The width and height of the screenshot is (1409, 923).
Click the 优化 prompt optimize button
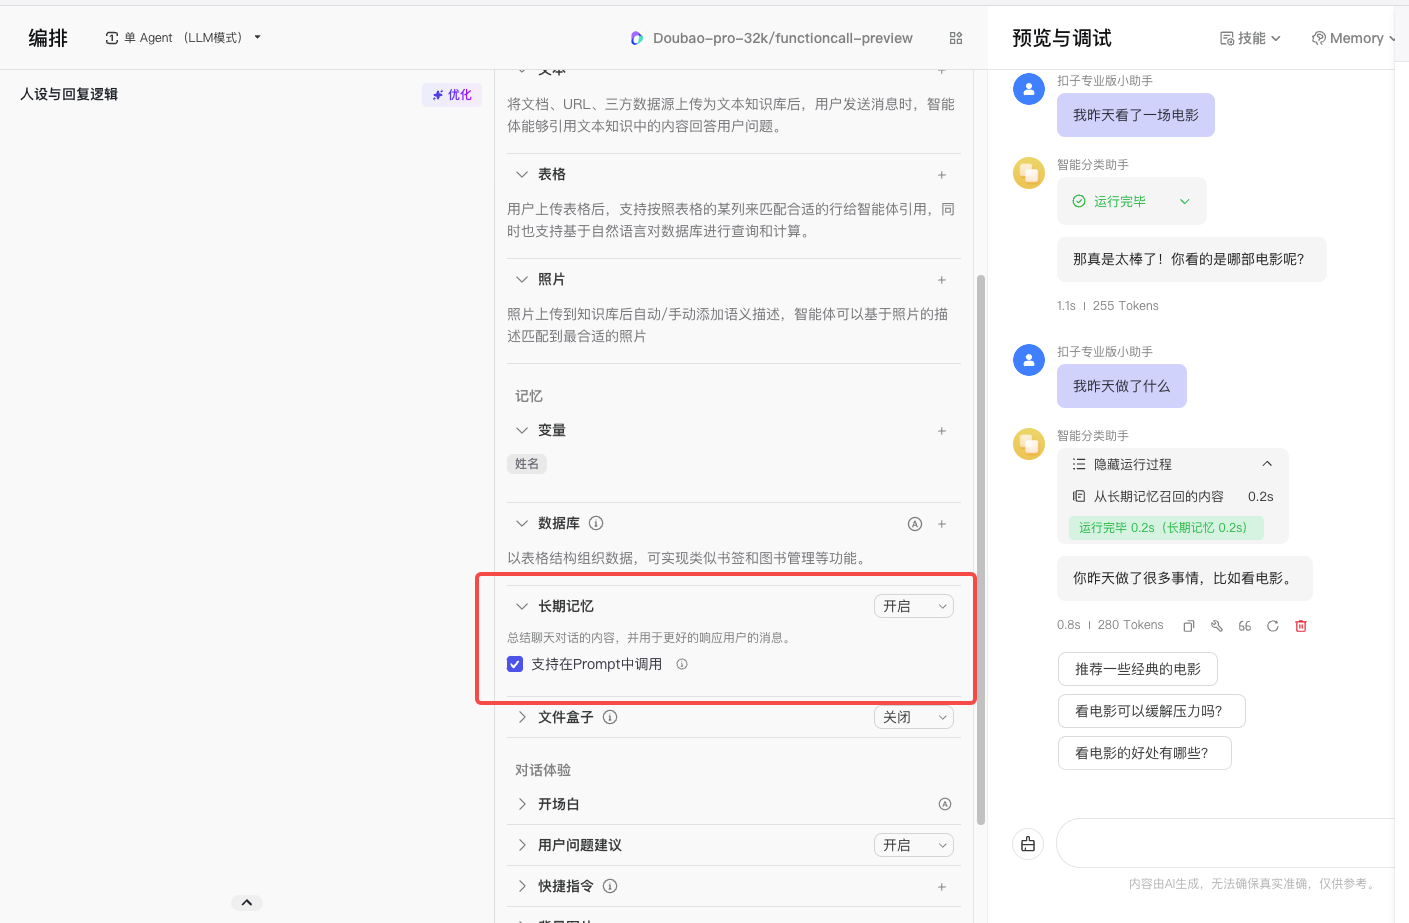pos(452,95)
